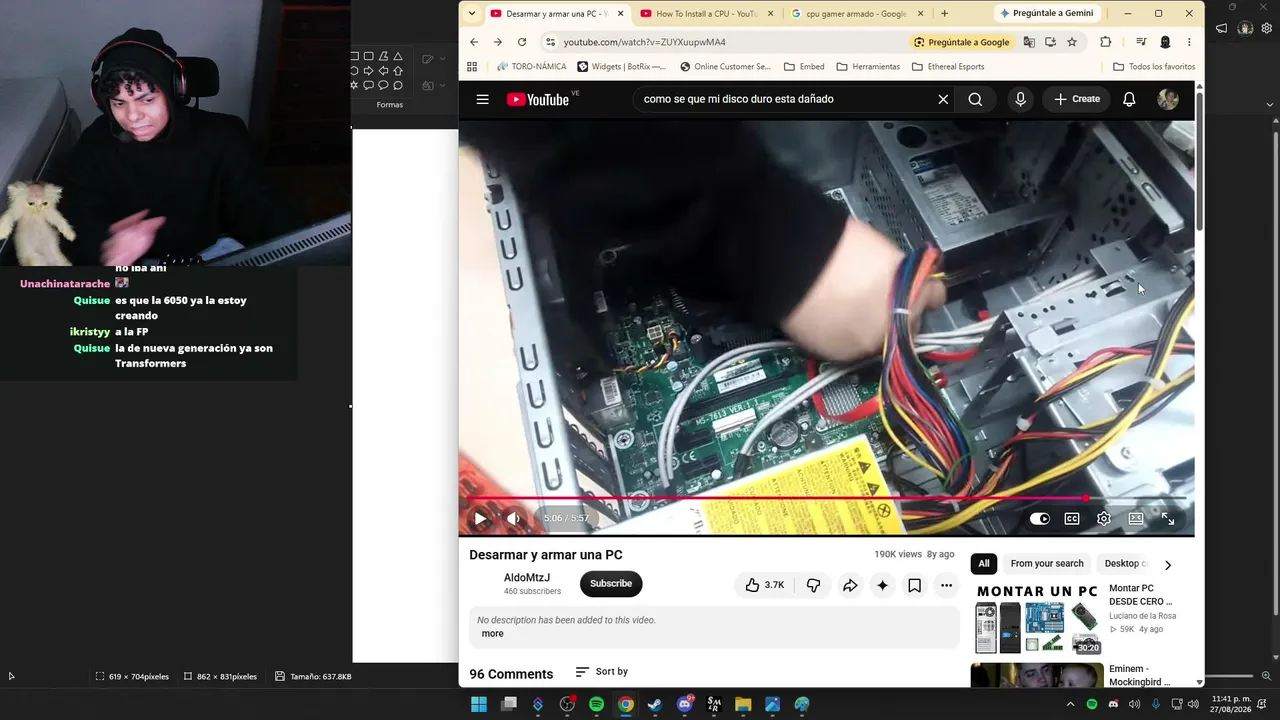
Task: Open the translate page icon
Action: coord(1029,42)
